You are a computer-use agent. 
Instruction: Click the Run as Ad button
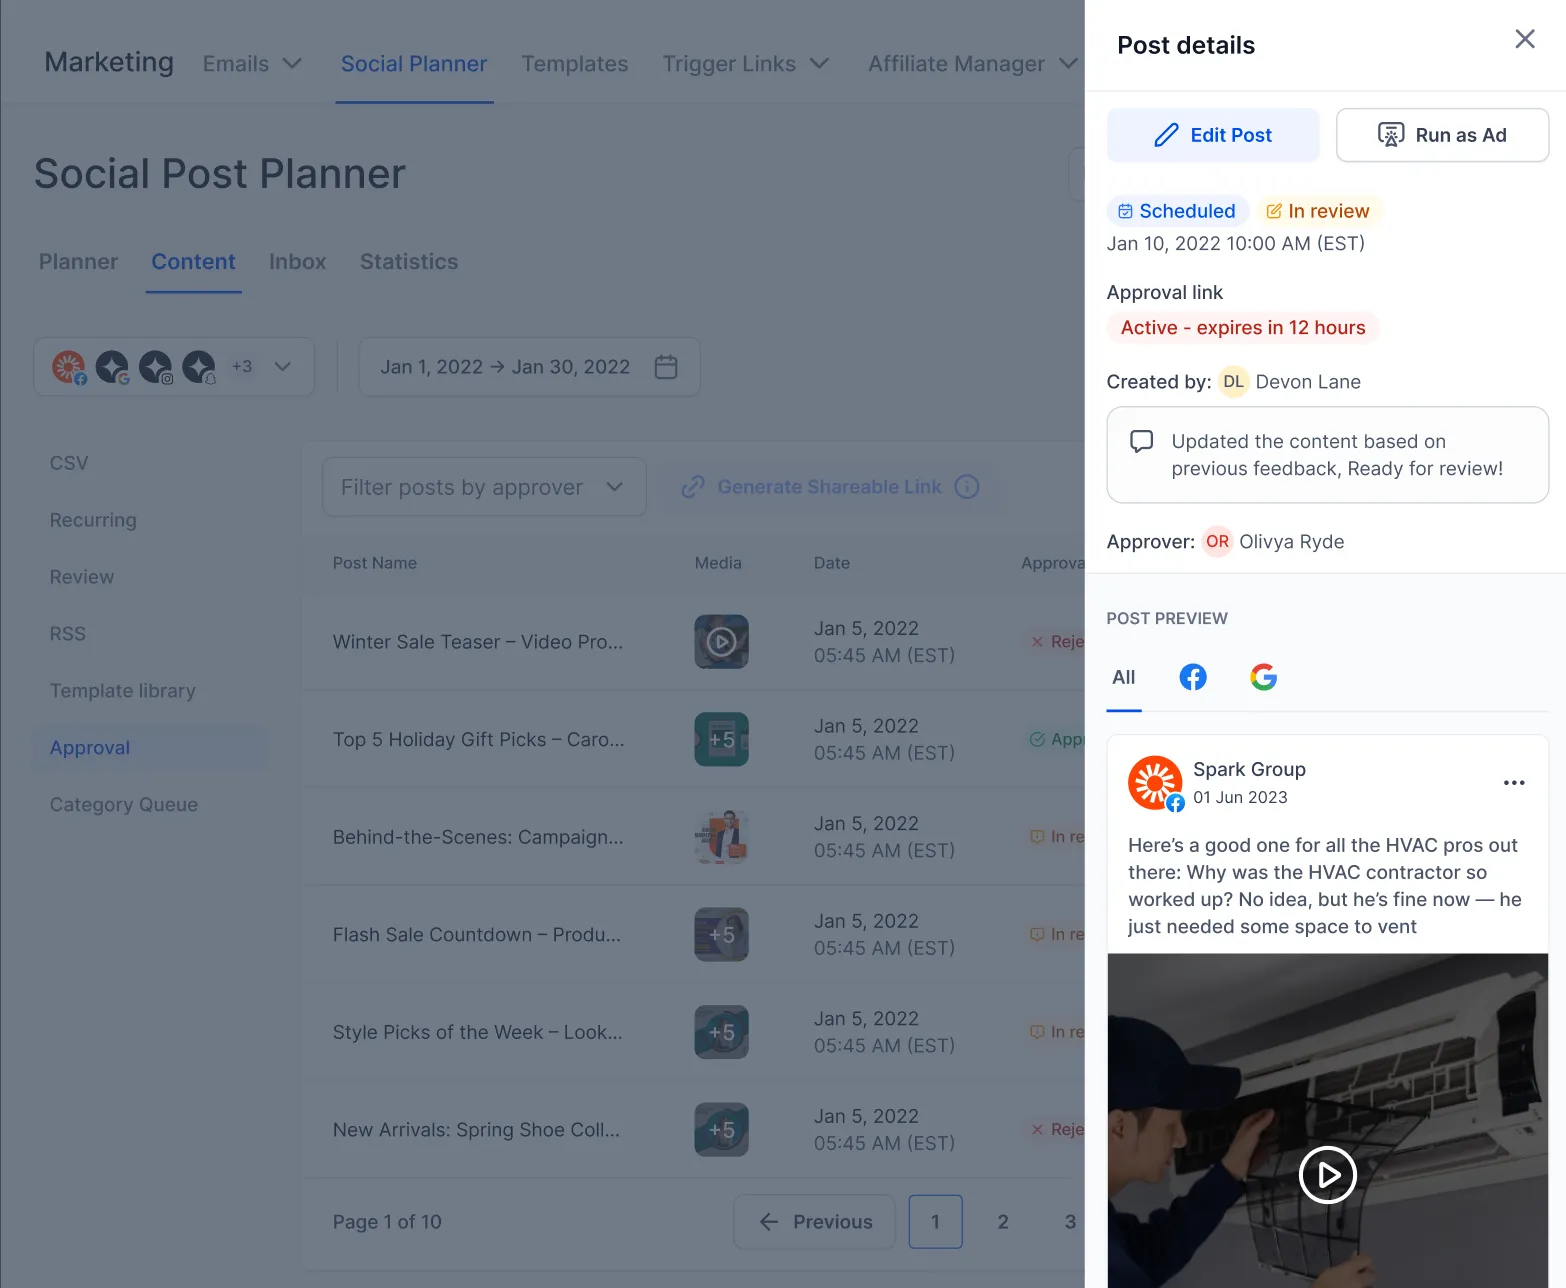pyautogui.click(x=1441, y=135)
